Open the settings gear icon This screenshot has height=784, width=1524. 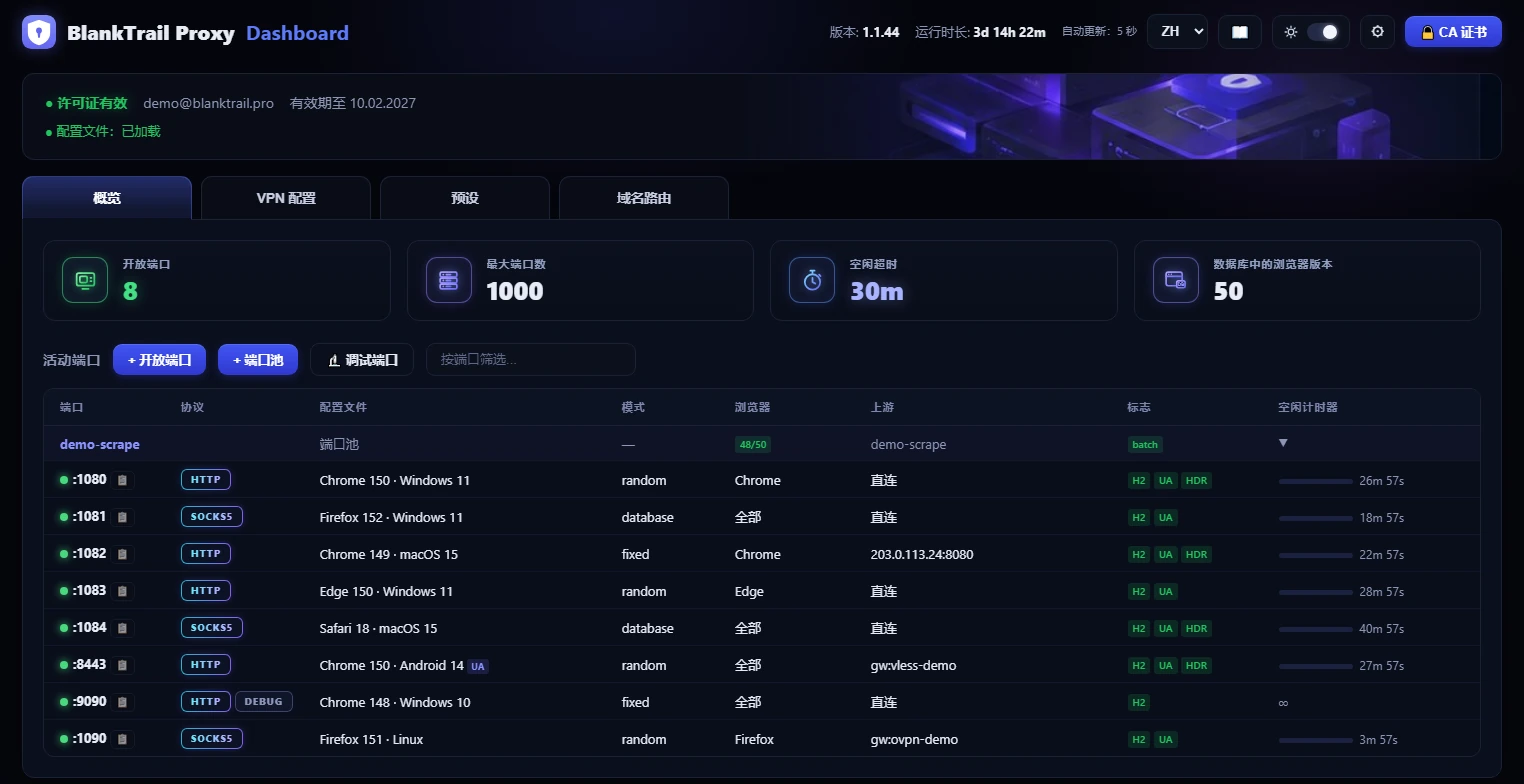[1377, 32]
